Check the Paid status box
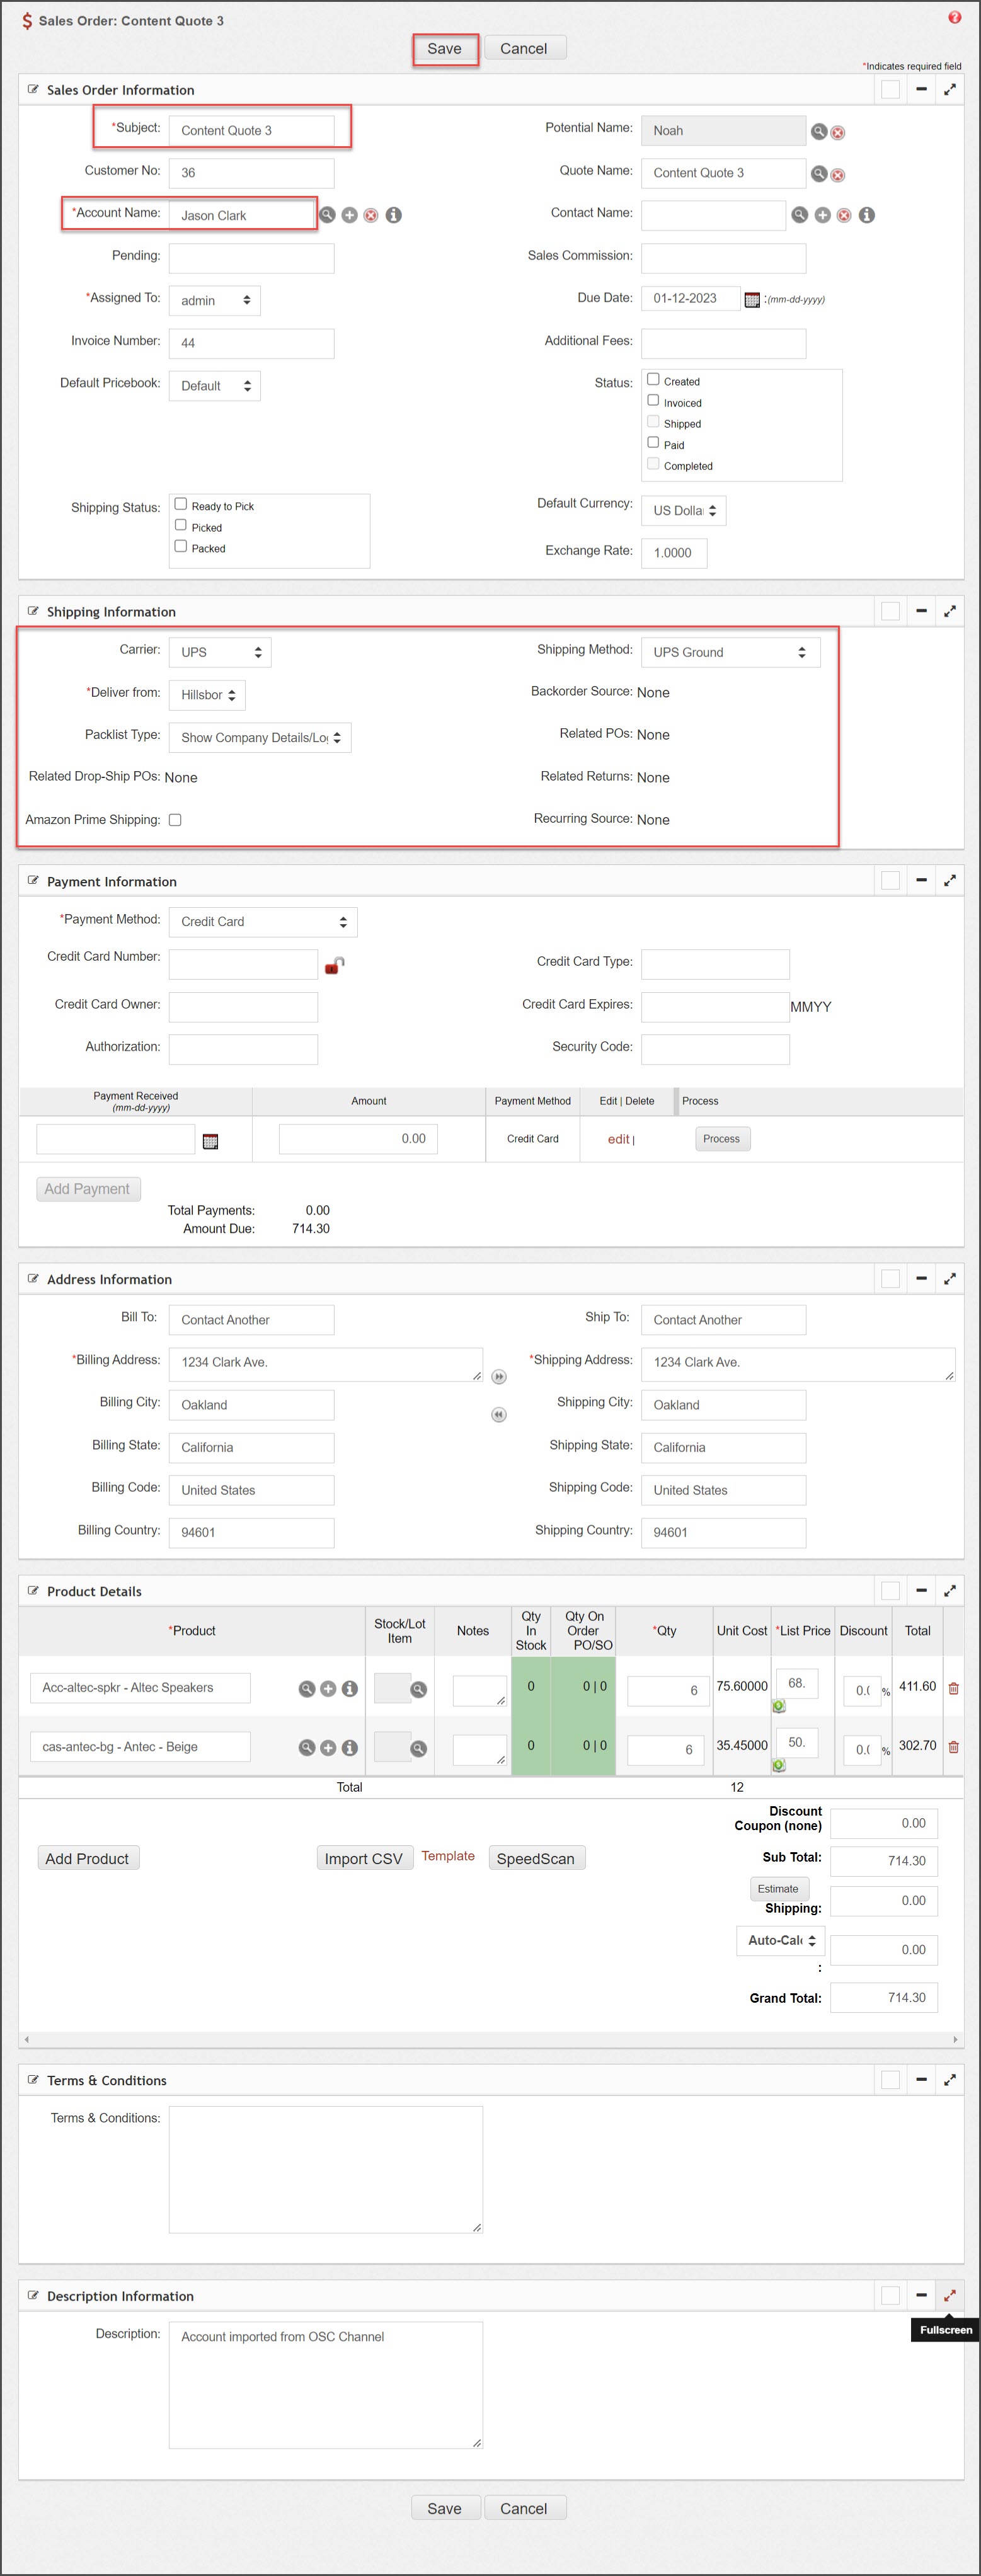 click(x=653, y=442)
